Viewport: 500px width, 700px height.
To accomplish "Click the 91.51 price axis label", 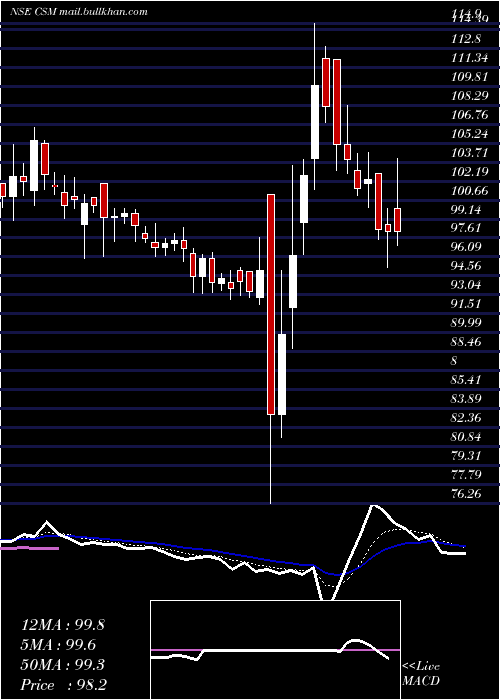I will [x=466, y=304].
